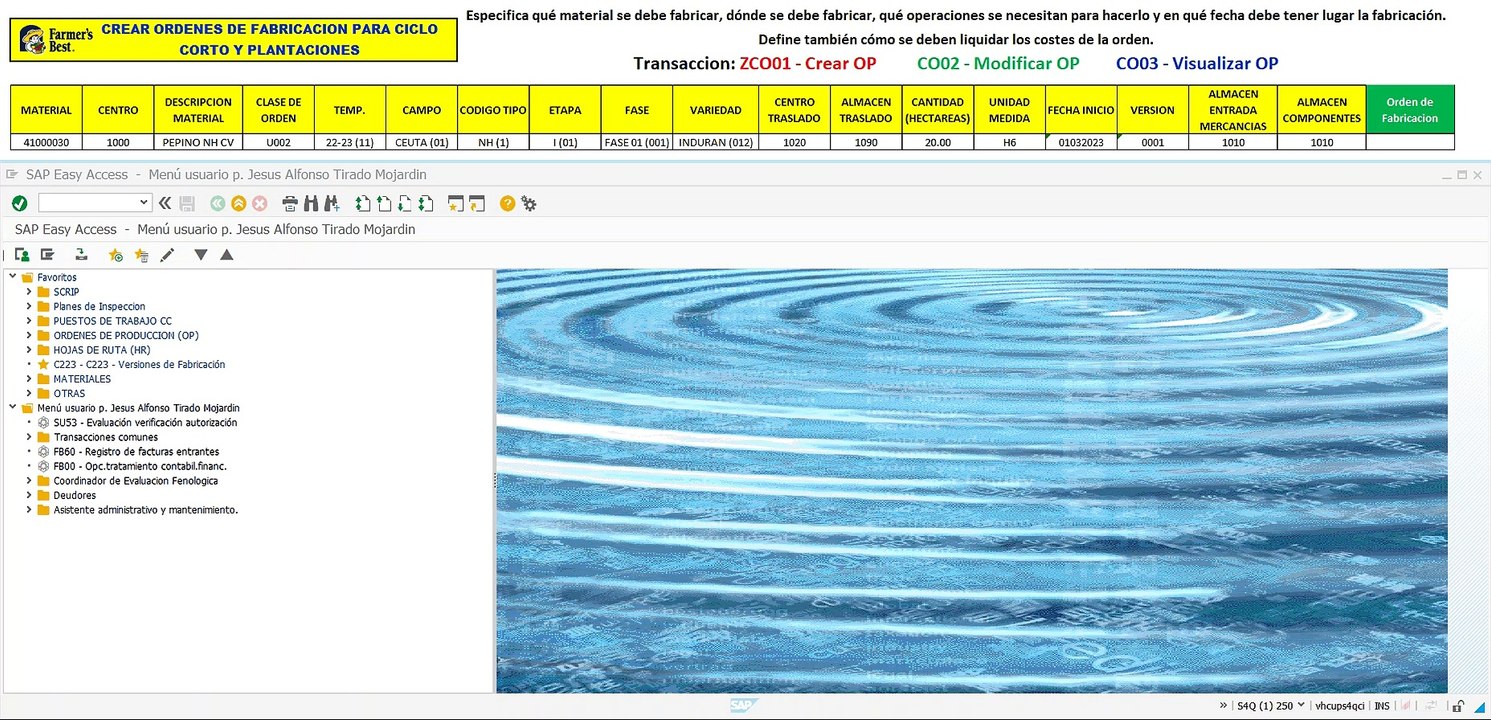Viewport: 1491px width, 720px height.
Task: Click the Next Page icon
Action: tap(405, 203)
